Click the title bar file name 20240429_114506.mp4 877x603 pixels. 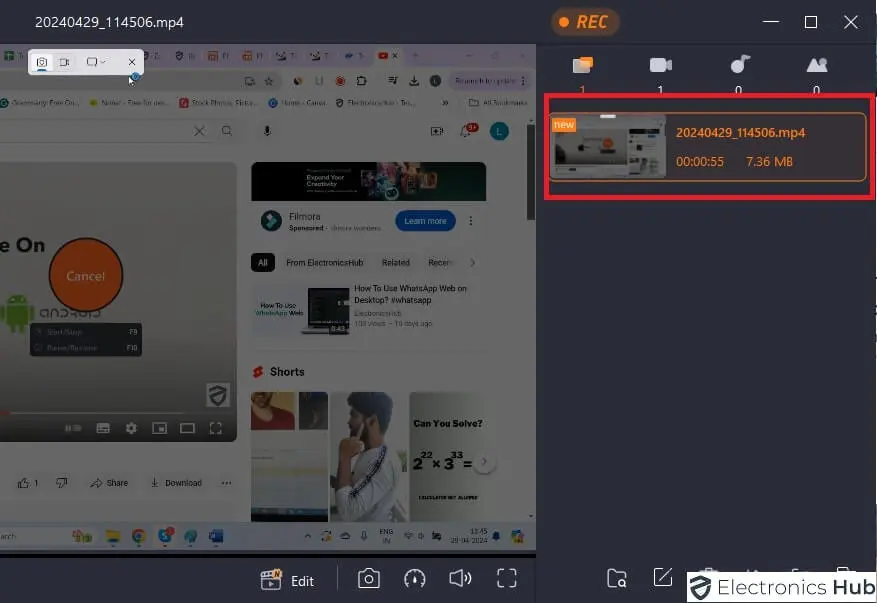point(109,22)
